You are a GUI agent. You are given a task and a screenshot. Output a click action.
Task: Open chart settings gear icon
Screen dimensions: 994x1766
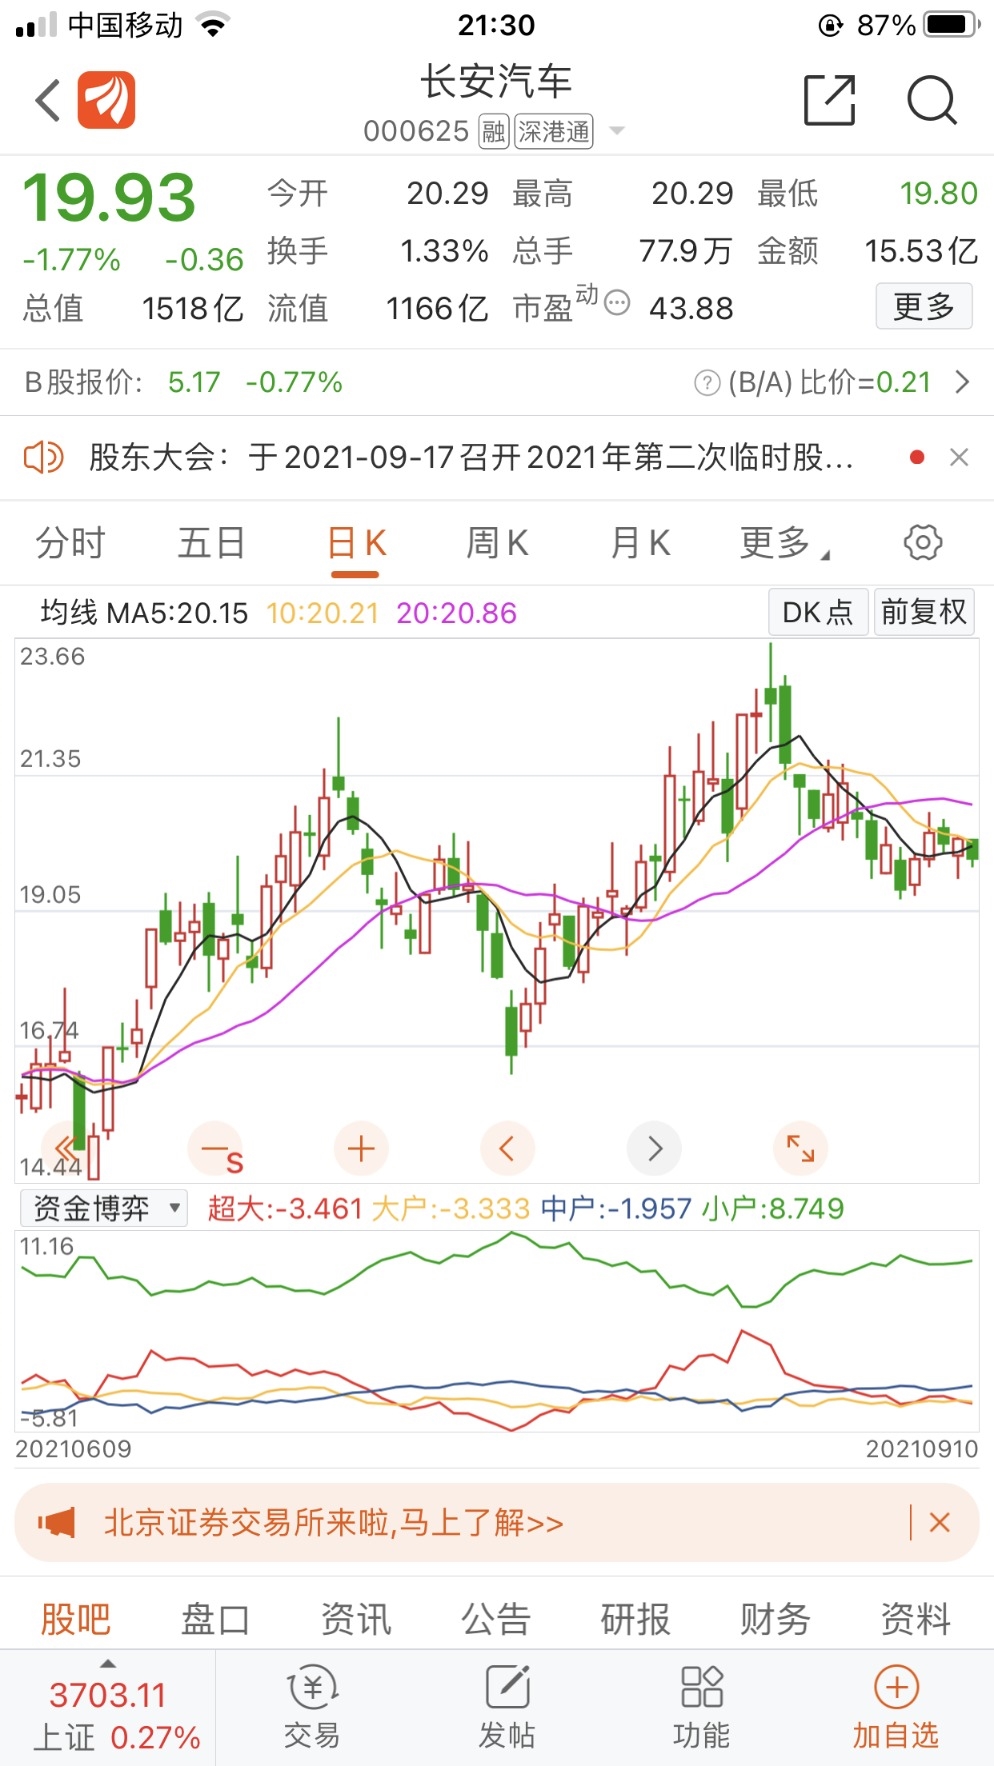(922, 543)
